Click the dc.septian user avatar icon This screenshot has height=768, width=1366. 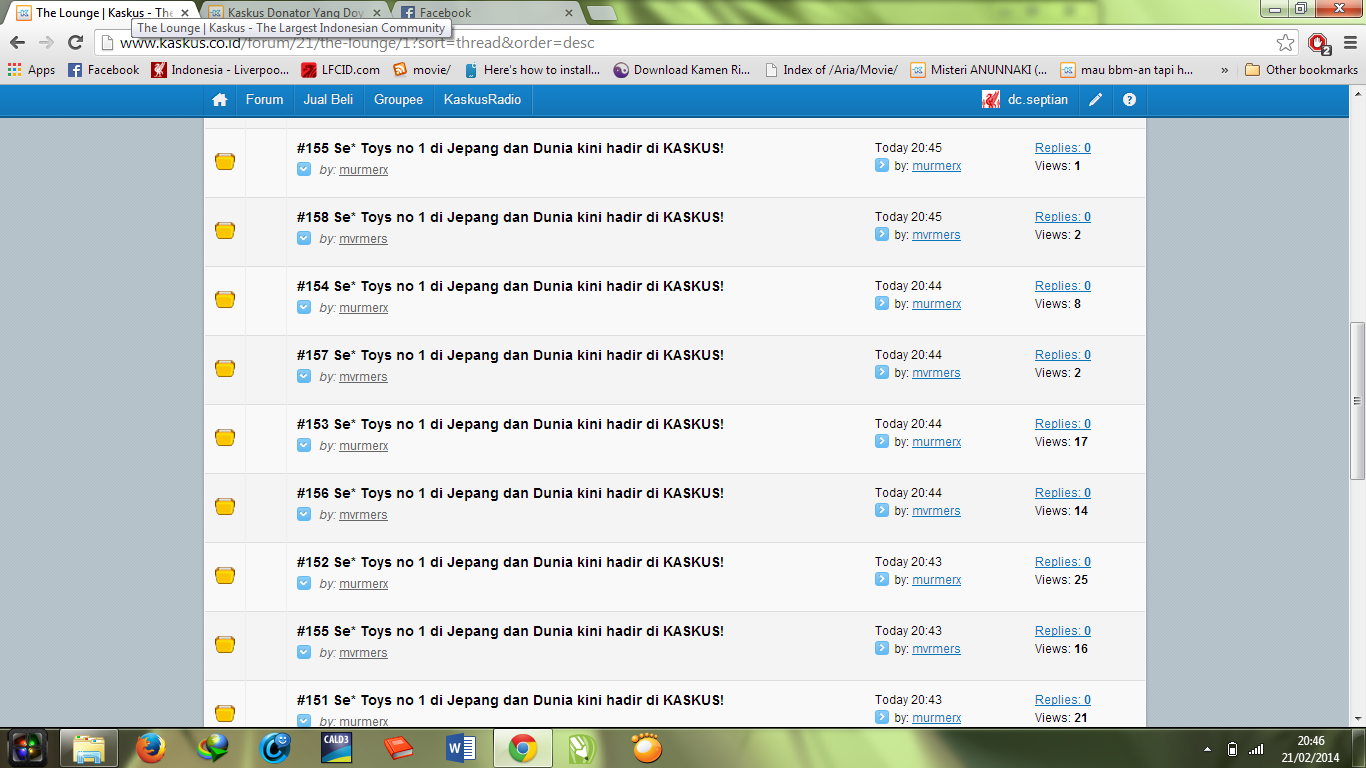click(x=991, y=100)
